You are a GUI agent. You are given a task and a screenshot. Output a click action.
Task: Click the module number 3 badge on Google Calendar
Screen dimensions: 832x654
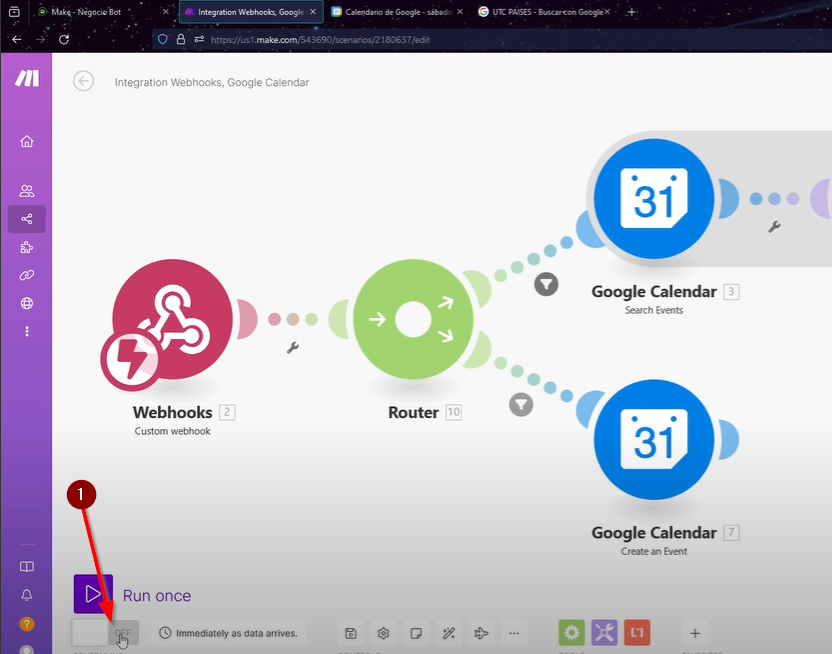tap(731, 292)
